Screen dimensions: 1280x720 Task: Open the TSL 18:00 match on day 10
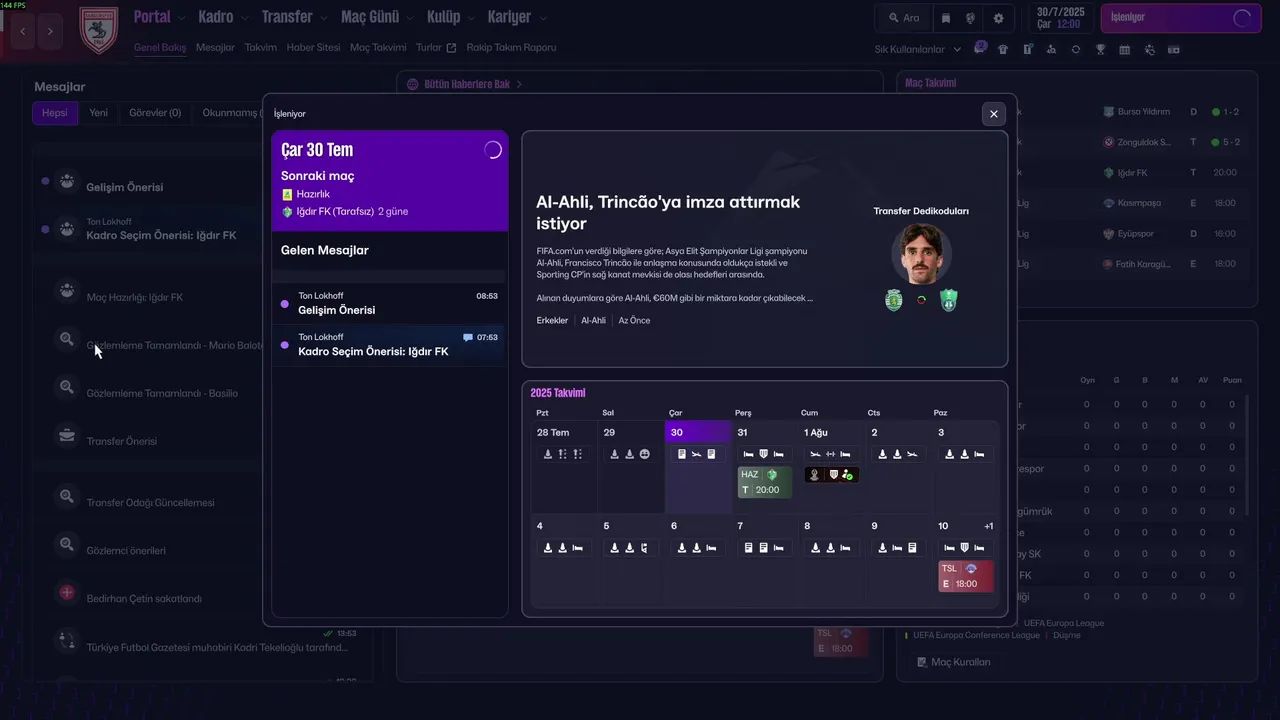click(966, 576)
